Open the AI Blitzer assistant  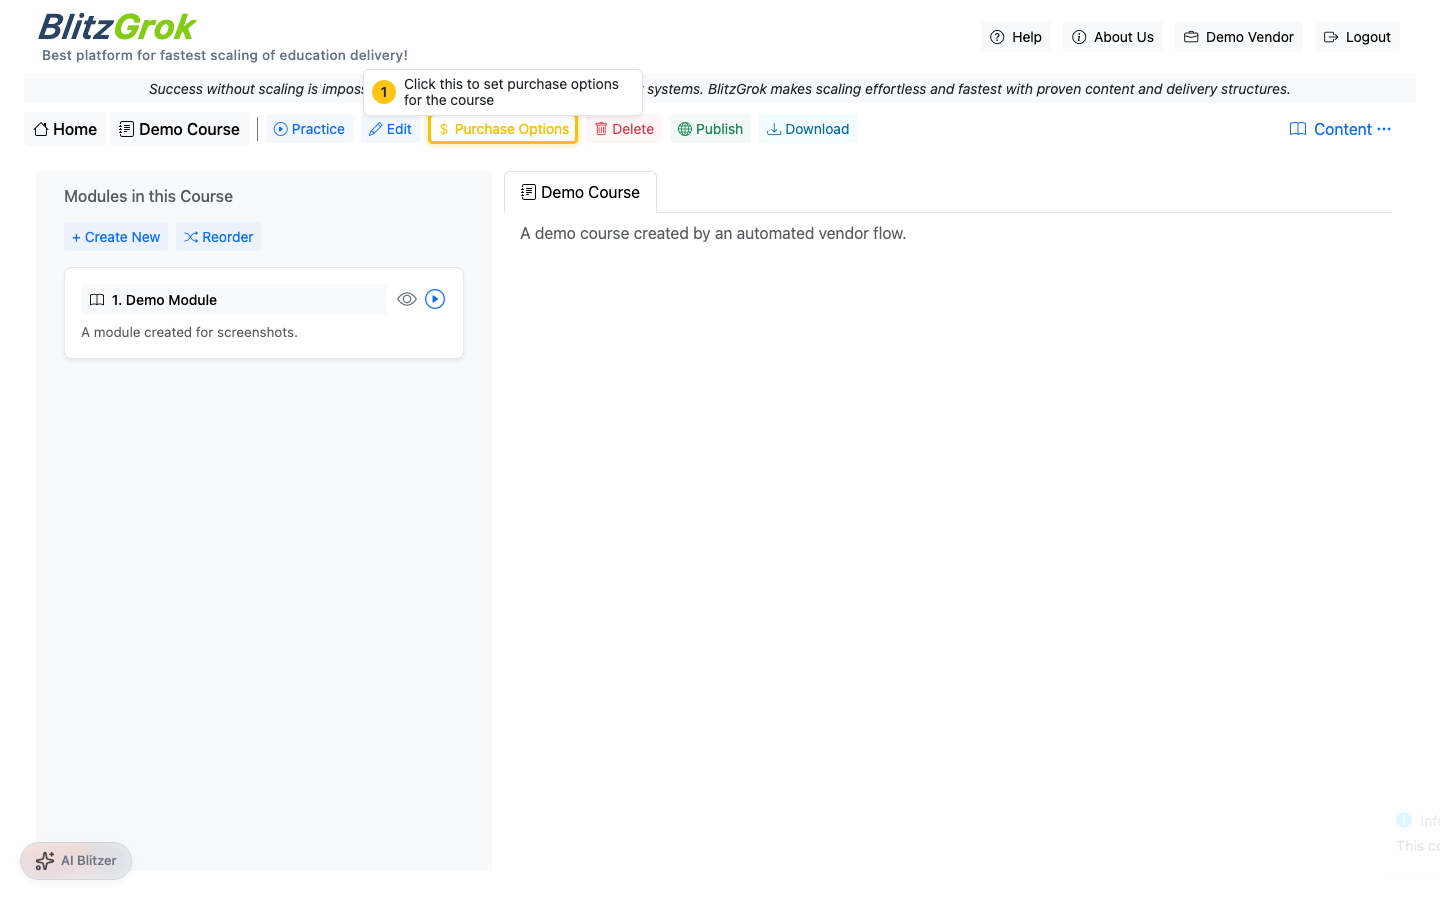pos(76,860)
